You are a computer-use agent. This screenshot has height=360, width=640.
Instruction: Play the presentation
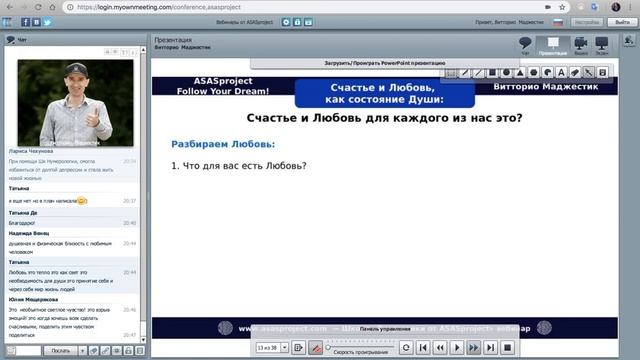pos(457,348)
